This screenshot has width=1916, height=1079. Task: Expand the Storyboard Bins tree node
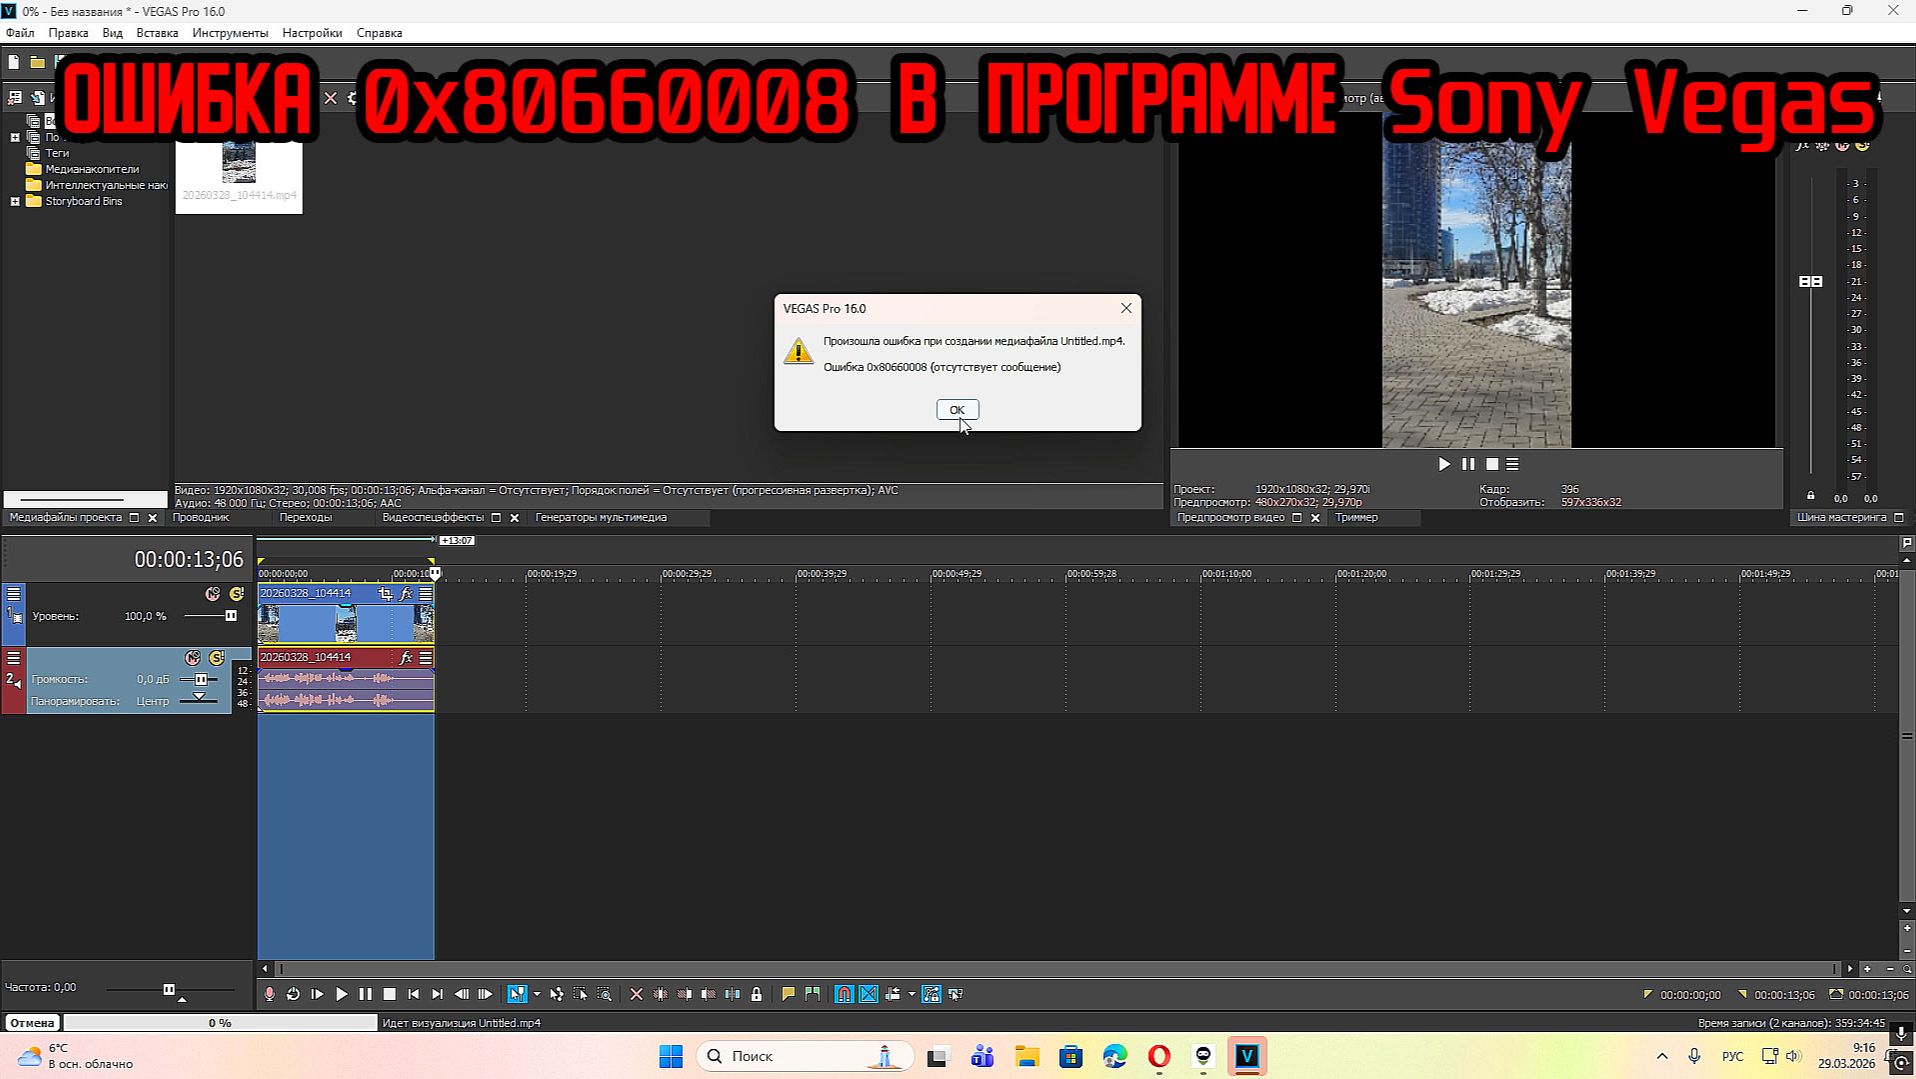(15, 201)
